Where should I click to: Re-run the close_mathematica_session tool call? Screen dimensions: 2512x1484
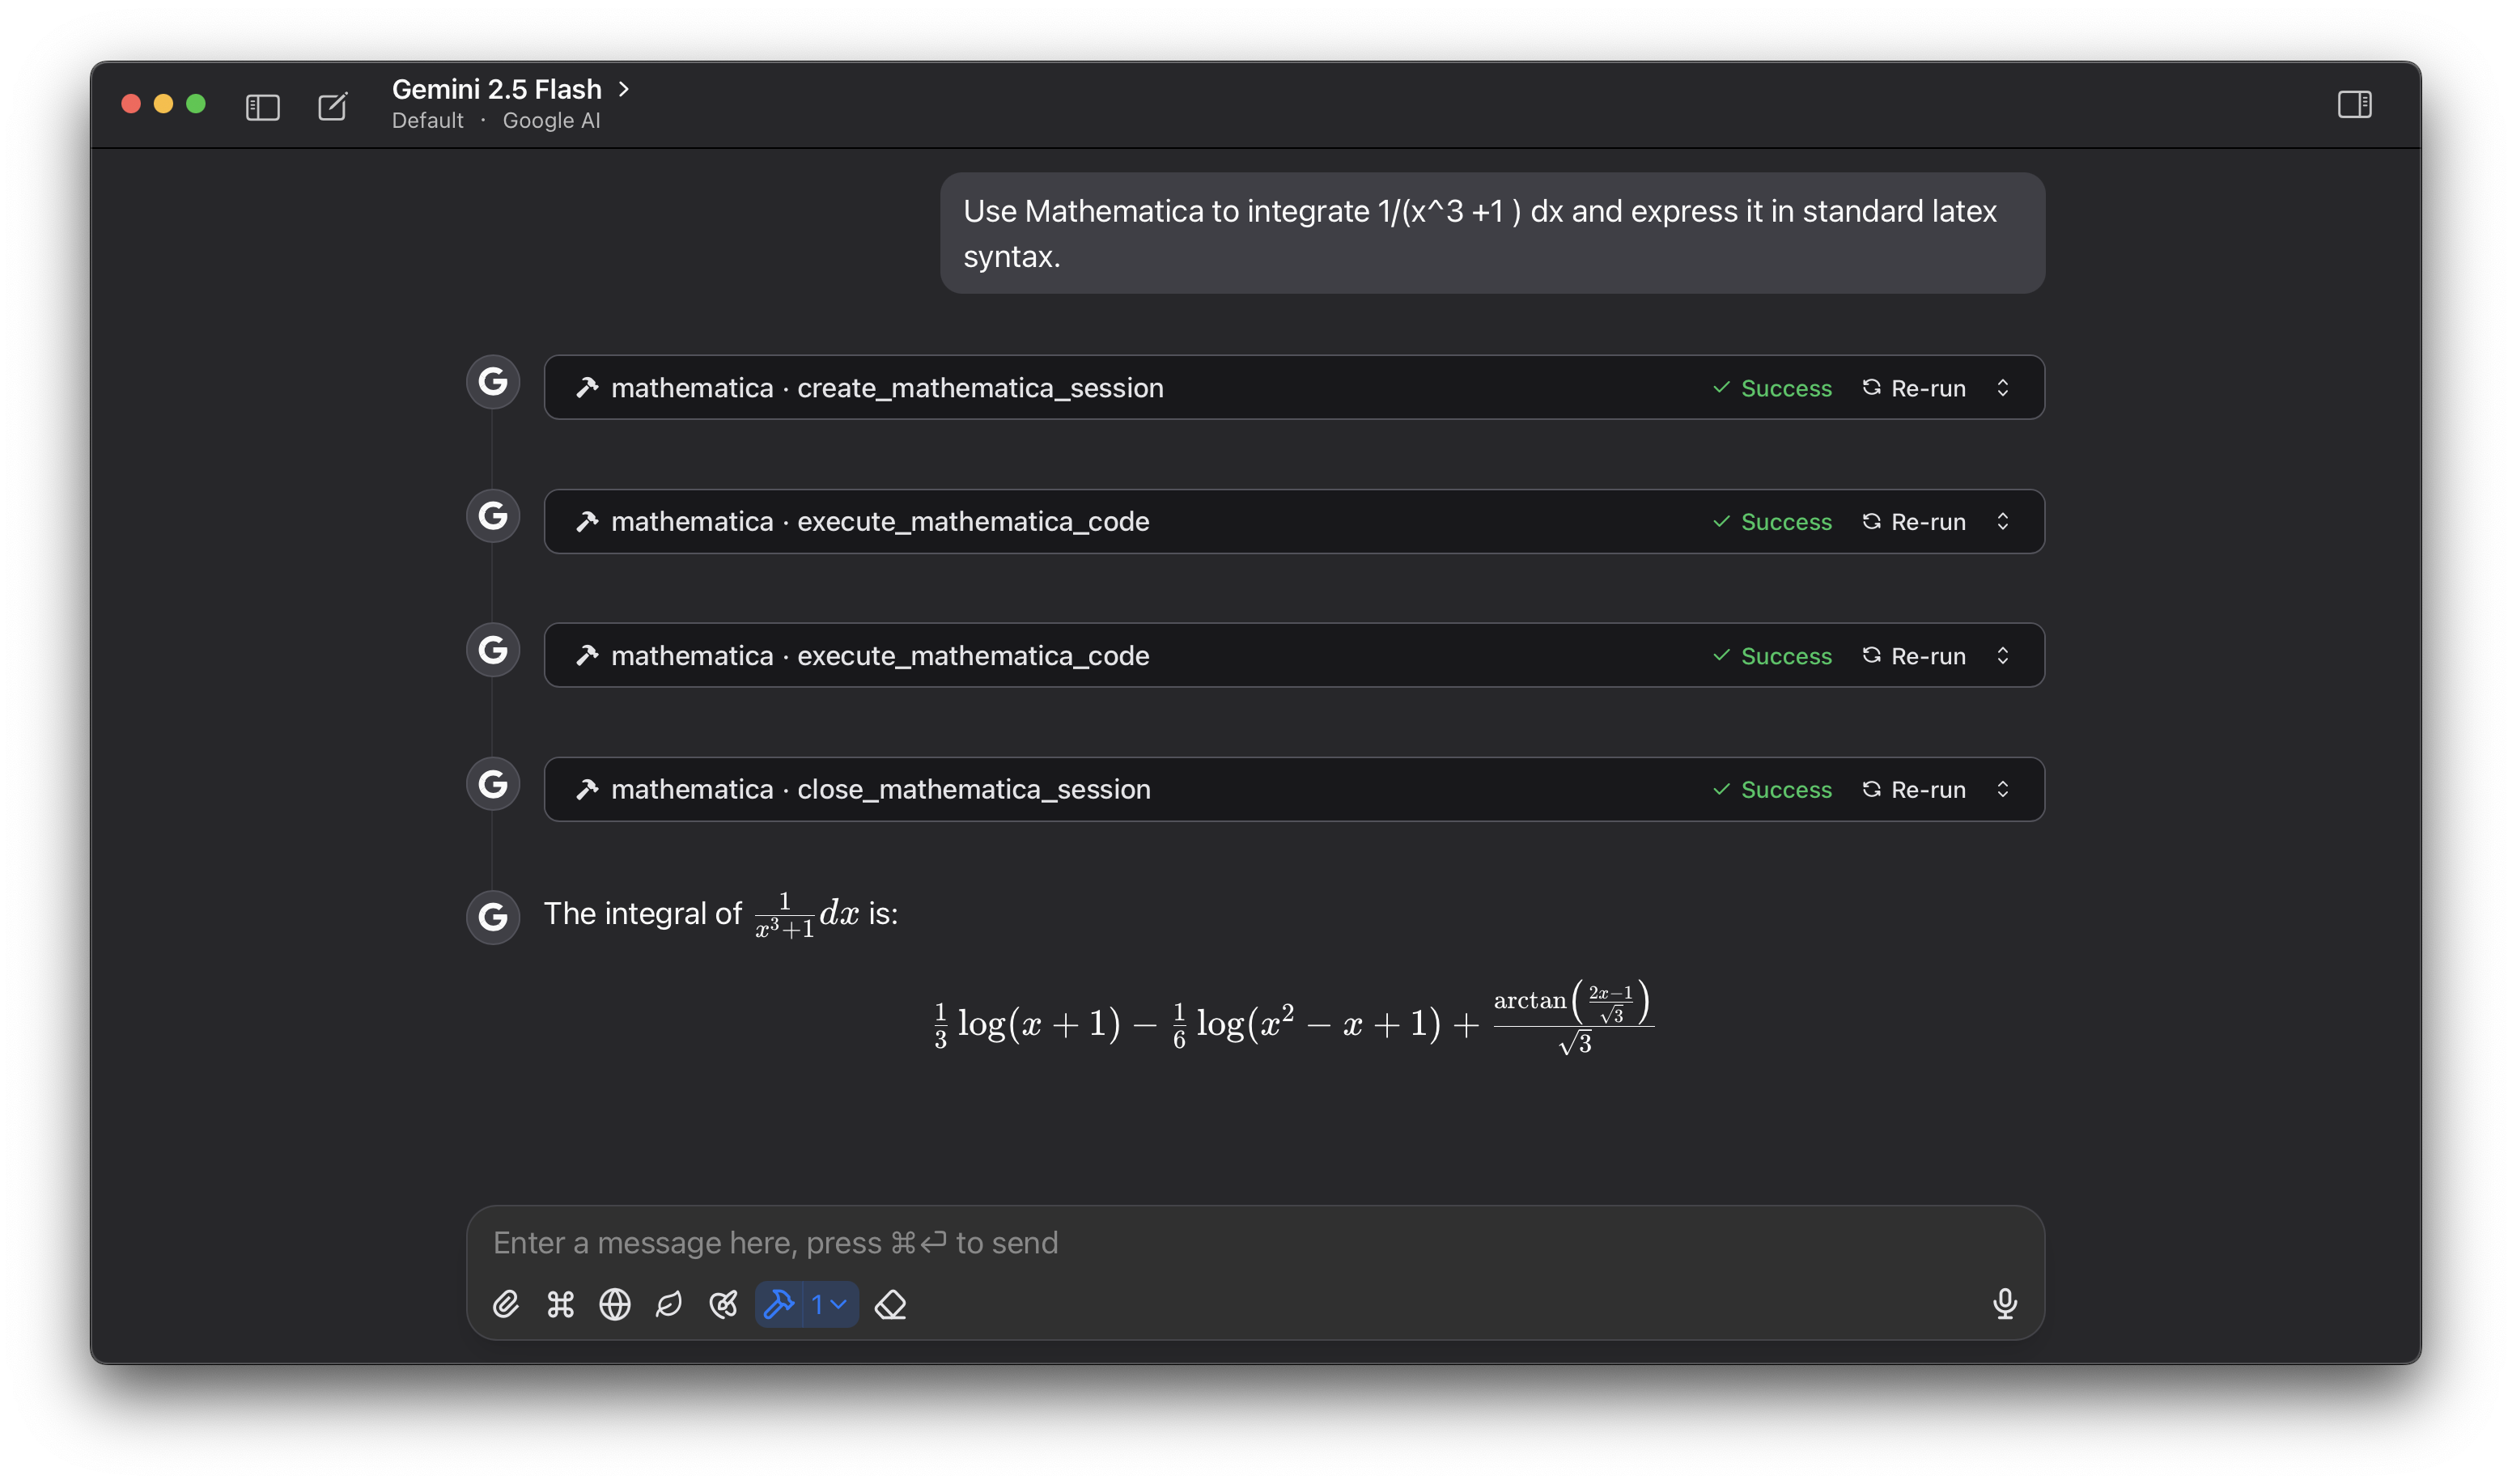coord(1914,789)
